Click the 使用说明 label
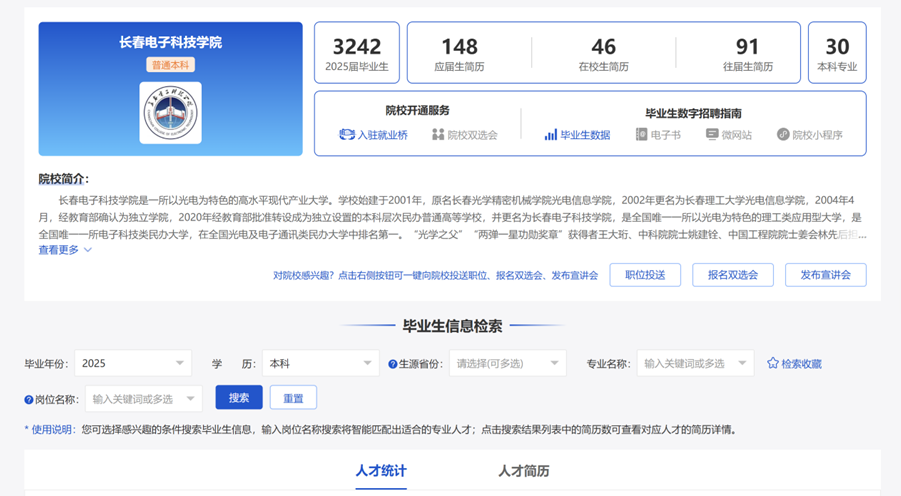Image resolution: width=901 pixels, height=496 pixels. 51,429
